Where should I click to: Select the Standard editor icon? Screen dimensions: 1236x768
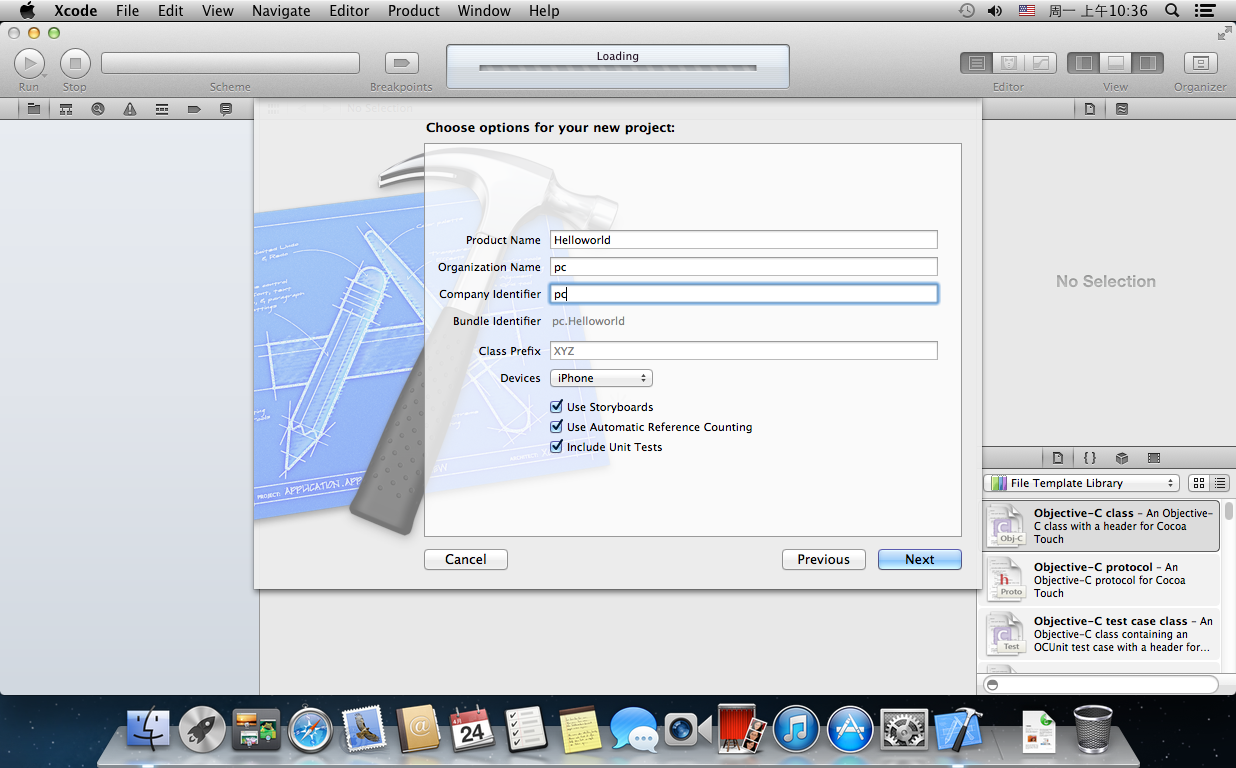(x=977, y=63)
